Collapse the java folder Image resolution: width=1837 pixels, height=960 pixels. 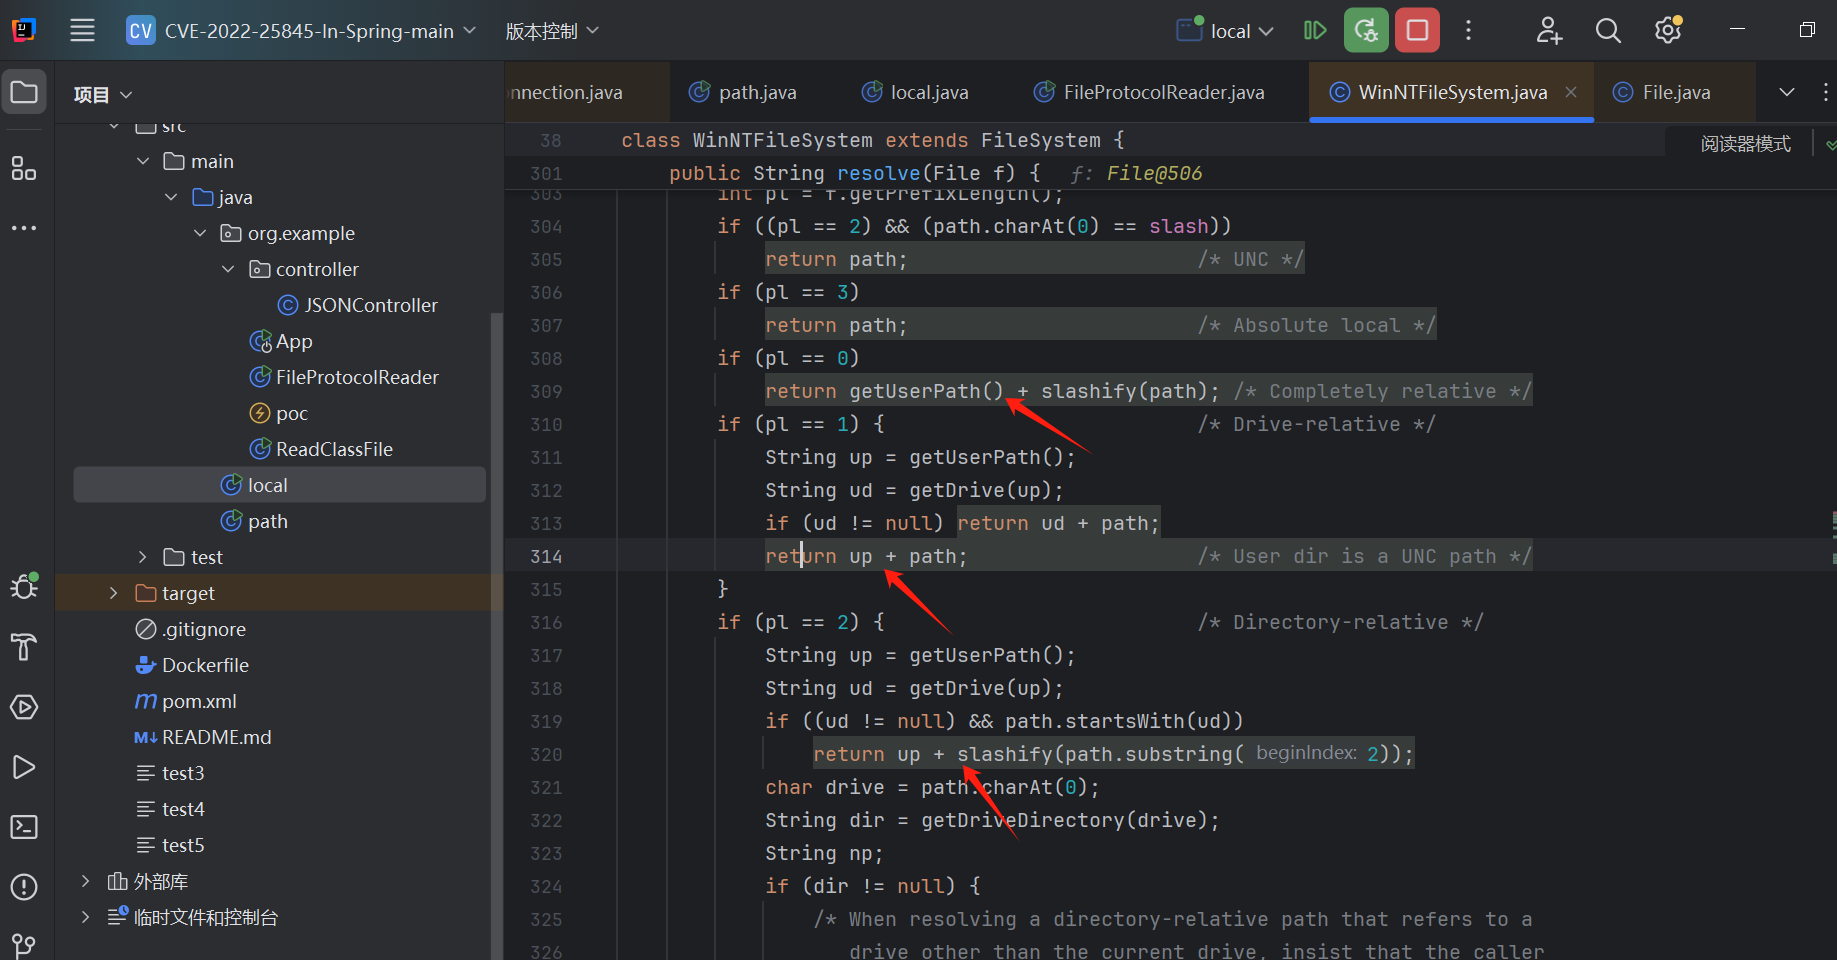[x=171, y=197]
